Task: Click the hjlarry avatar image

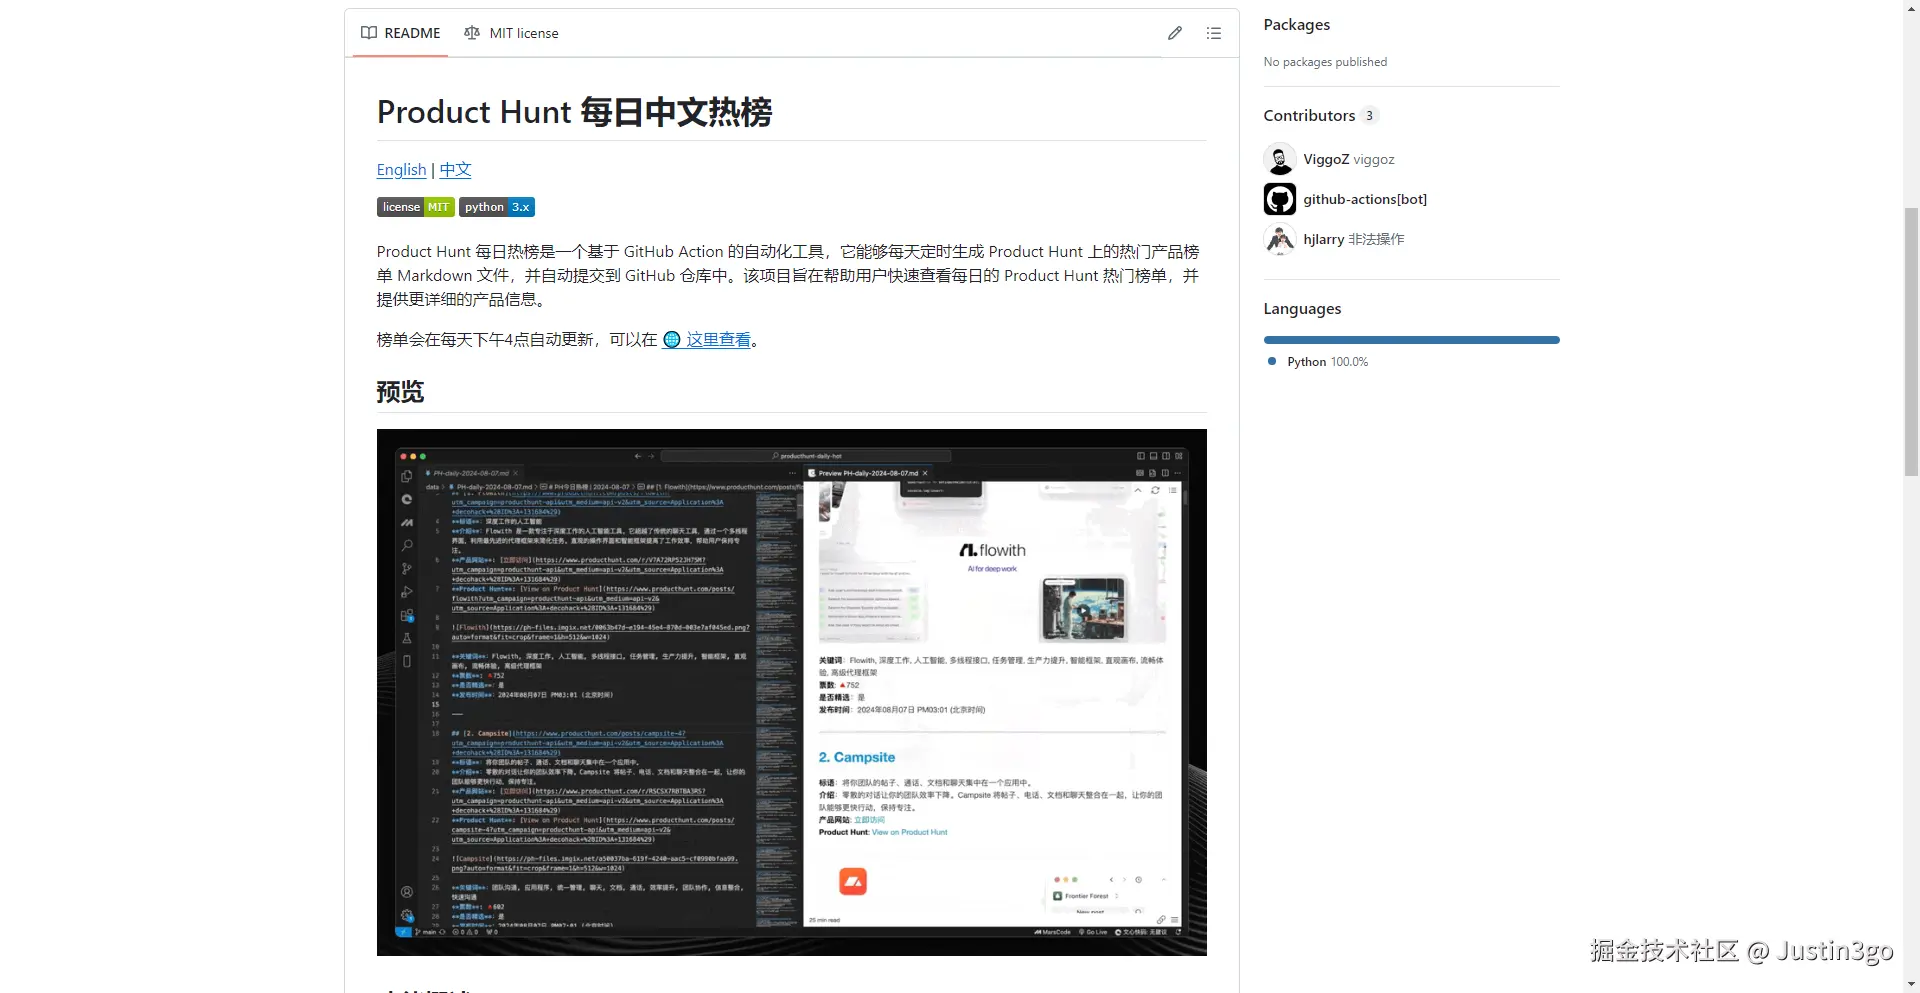Action: pos(1280,239)
